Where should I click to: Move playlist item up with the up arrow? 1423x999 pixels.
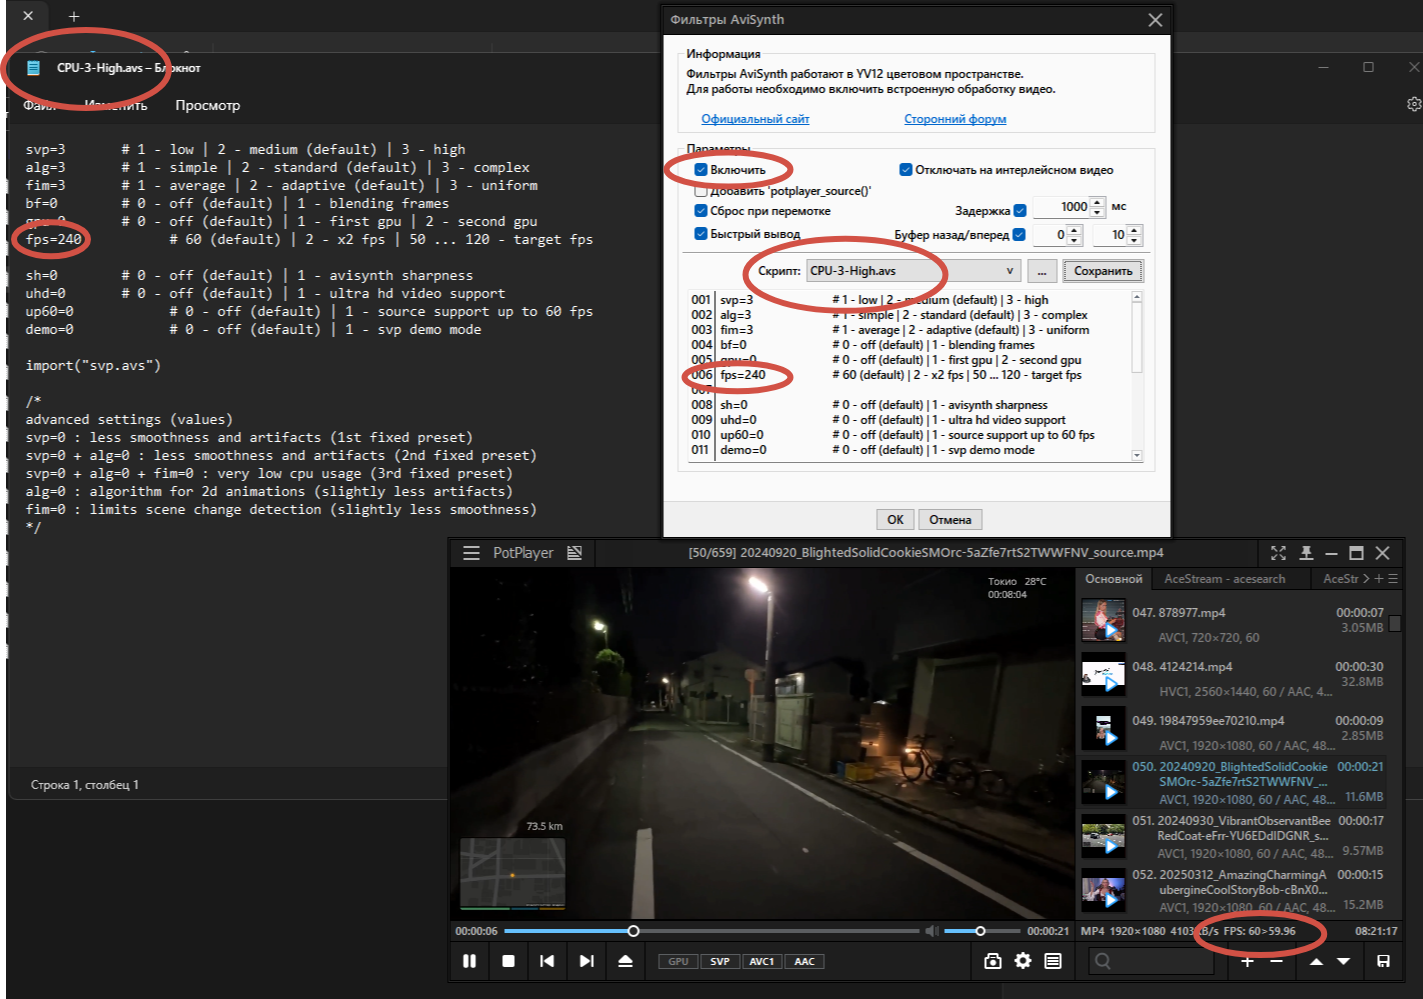pos(1316,961)
